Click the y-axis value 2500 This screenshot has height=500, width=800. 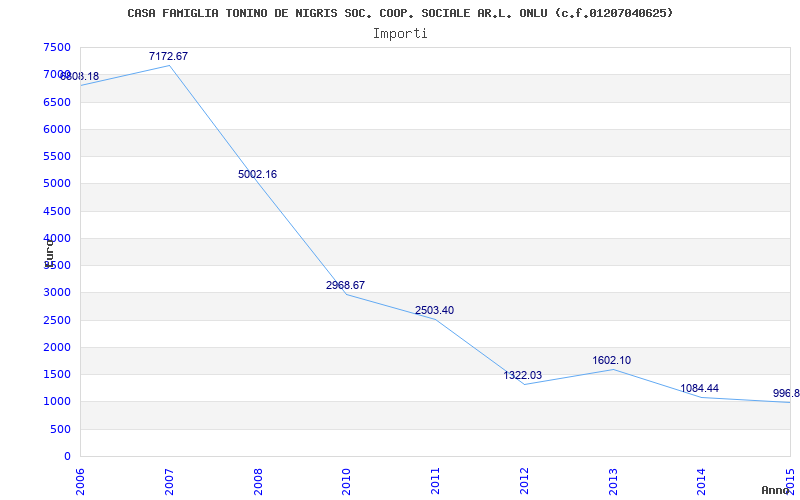[x=57, y=320]
